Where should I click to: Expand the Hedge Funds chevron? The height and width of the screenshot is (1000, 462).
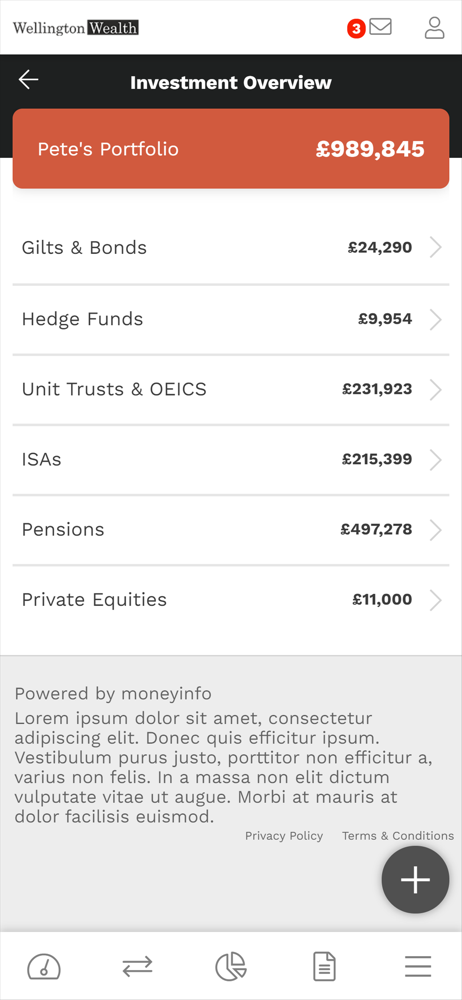436,319
